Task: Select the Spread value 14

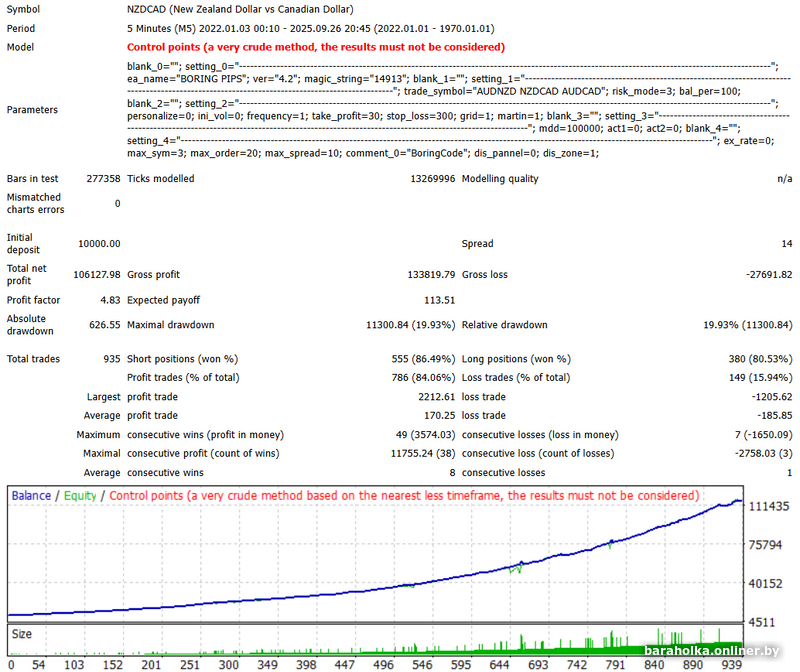Action: [x=786, y=243]
